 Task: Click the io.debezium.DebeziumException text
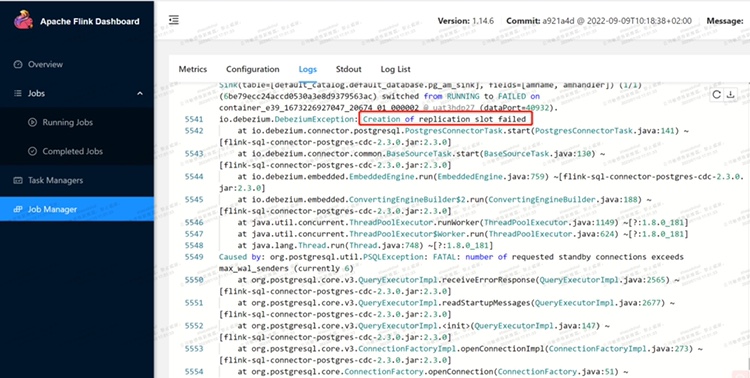click(x=288, y=119)
